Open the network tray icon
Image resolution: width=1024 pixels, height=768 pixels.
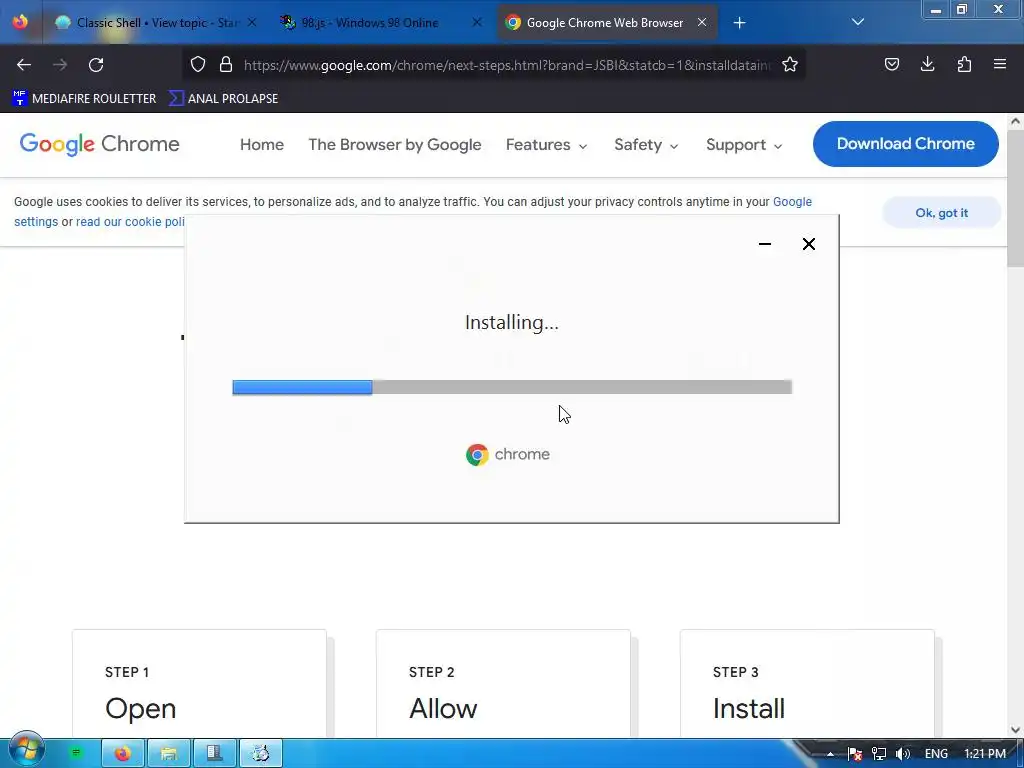879,754
